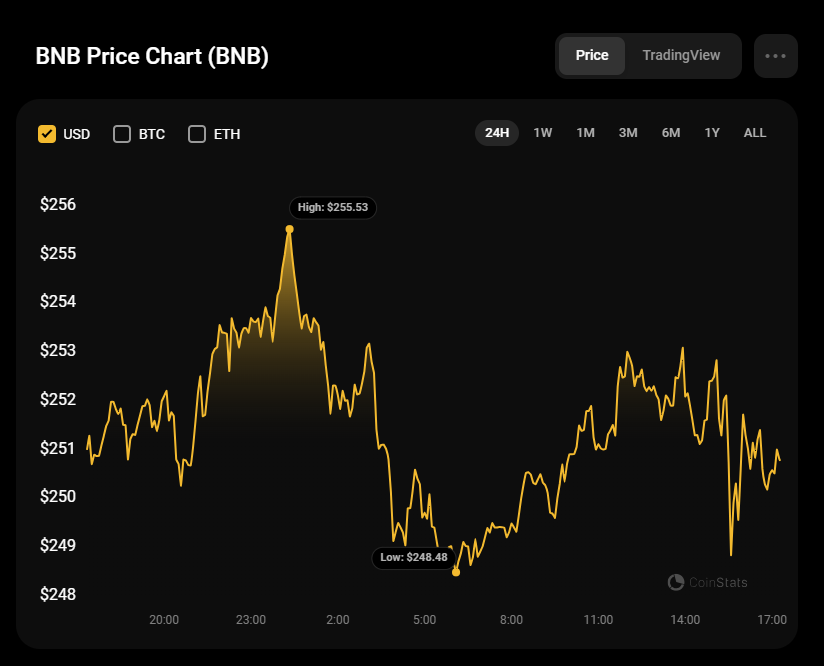
Task: Click the High $255.53 price marker
Action: (x=333, y=207)
